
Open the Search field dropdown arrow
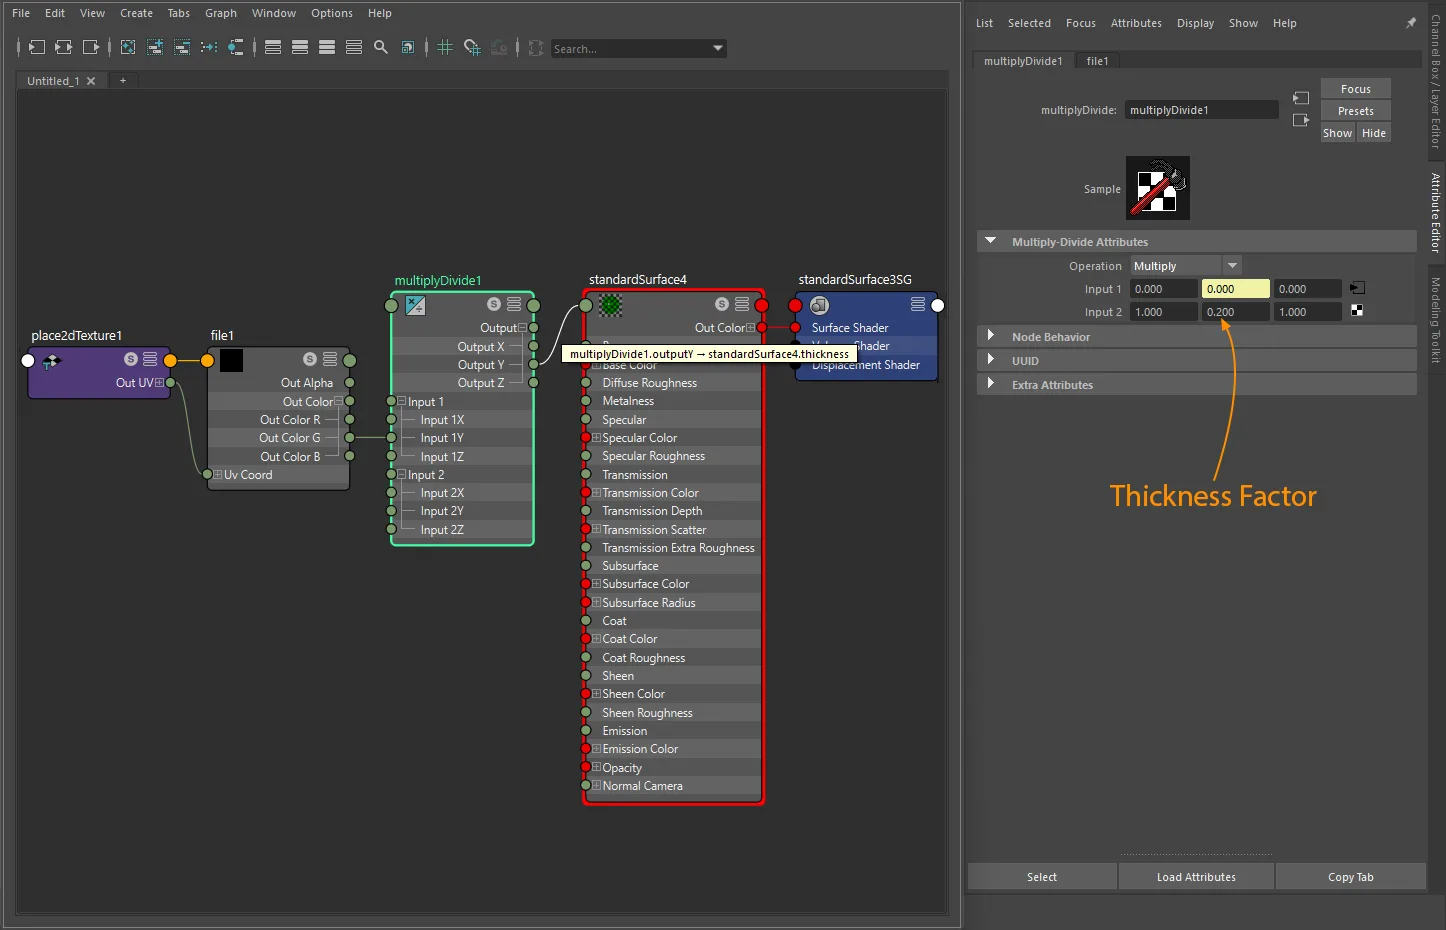click(x=717, y=48)
